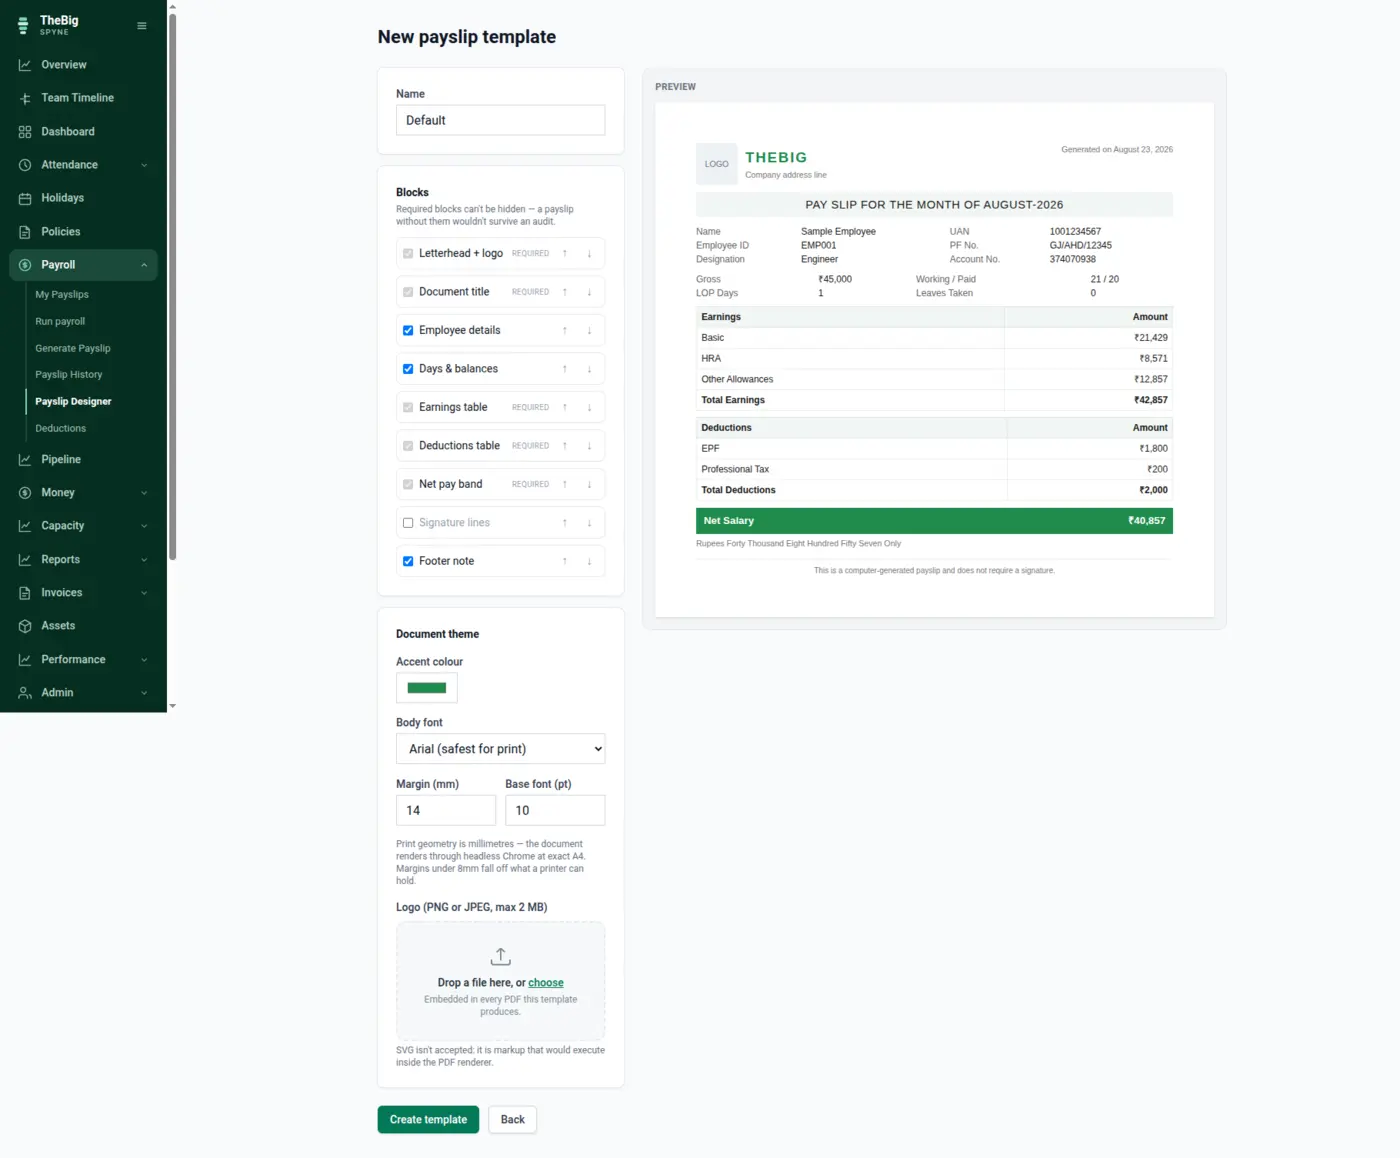Image resolution: width=1400 pixels, height=1158 pixels.
Task: Click the Invoices document icon
Action: click(x=25, y=593)
